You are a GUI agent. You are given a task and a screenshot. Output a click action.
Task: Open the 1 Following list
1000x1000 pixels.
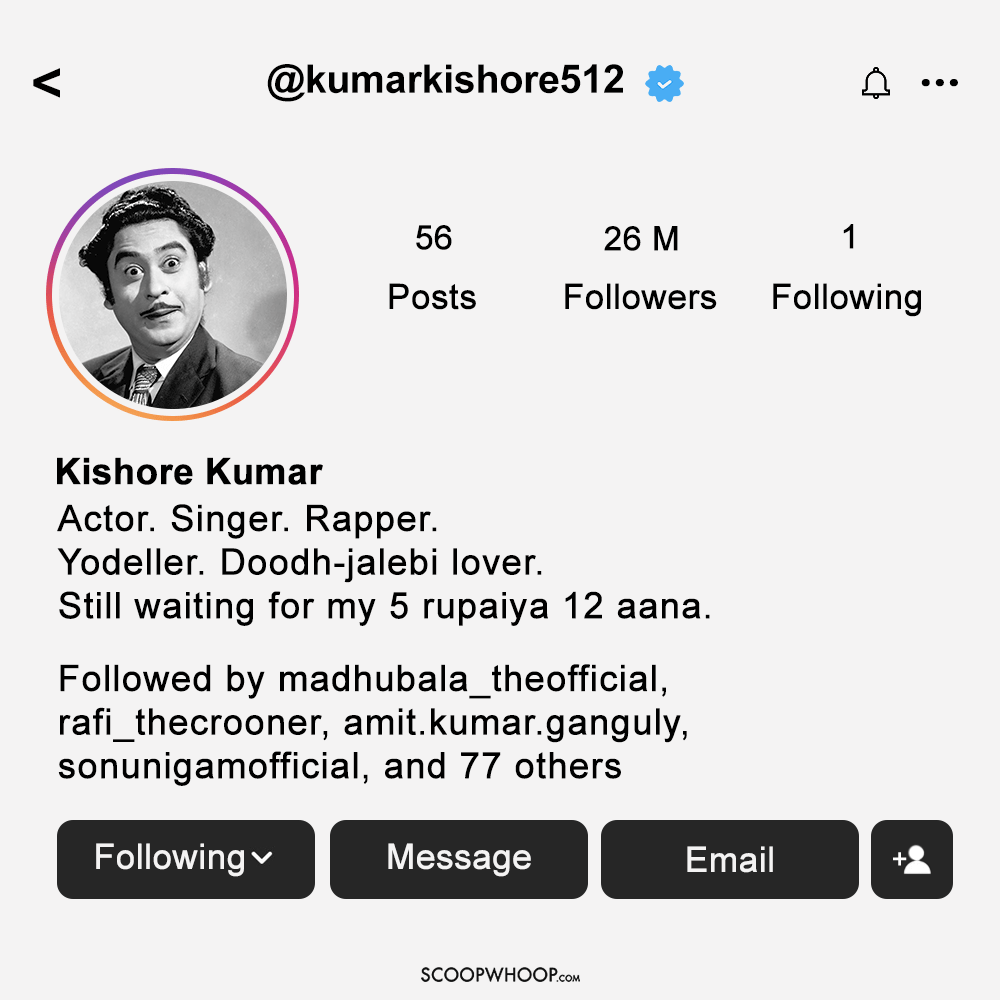(x=847, y=267)
